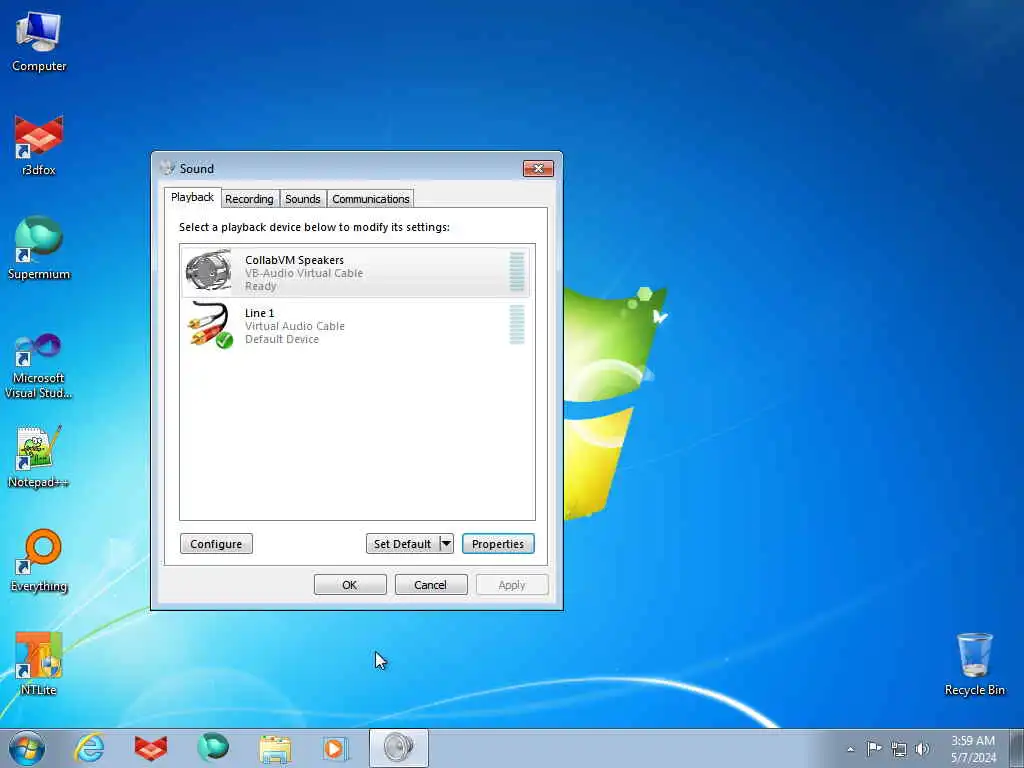Select the CollabVM Speakers device name
The image size is (1024, 768).
point(295,260)
